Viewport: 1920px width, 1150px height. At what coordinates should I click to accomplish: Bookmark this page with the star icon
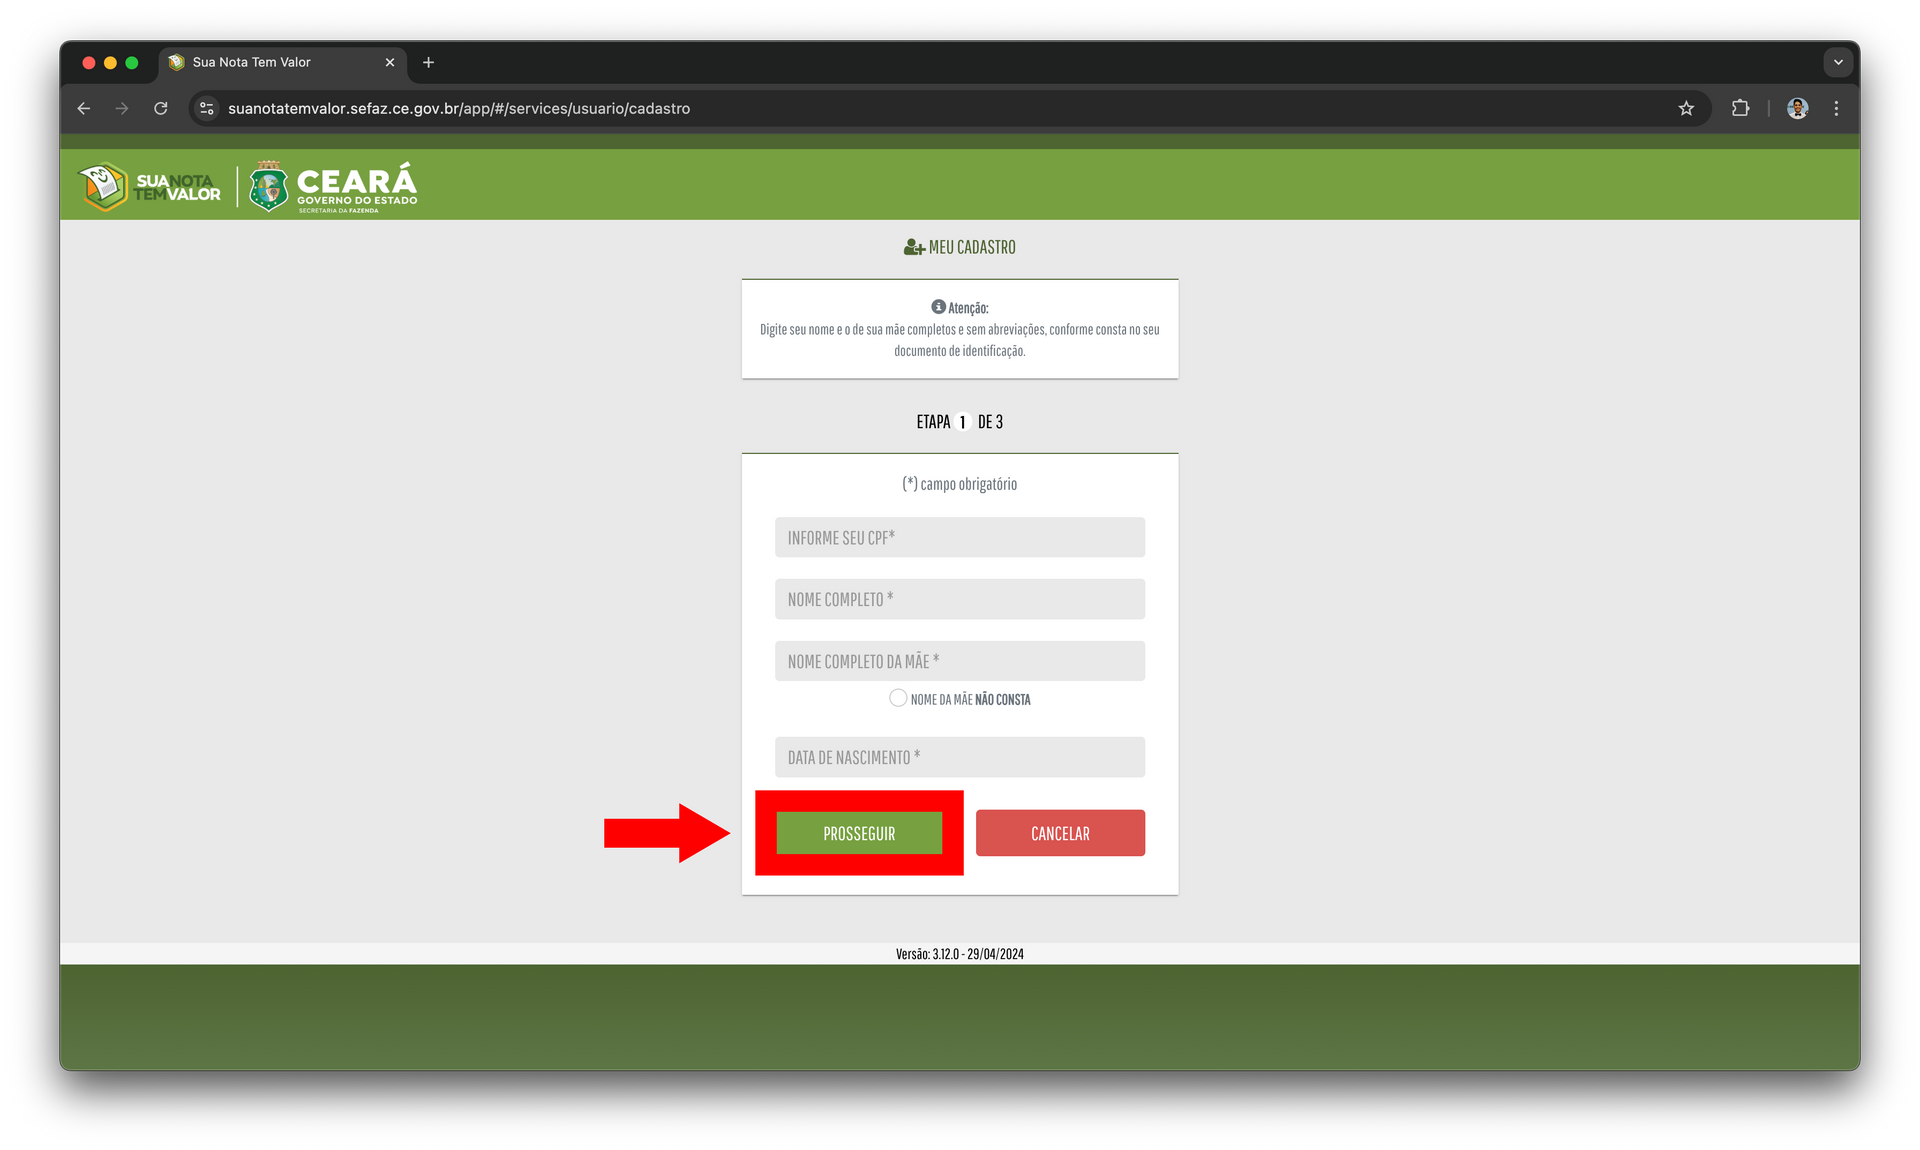point(1686,108)
